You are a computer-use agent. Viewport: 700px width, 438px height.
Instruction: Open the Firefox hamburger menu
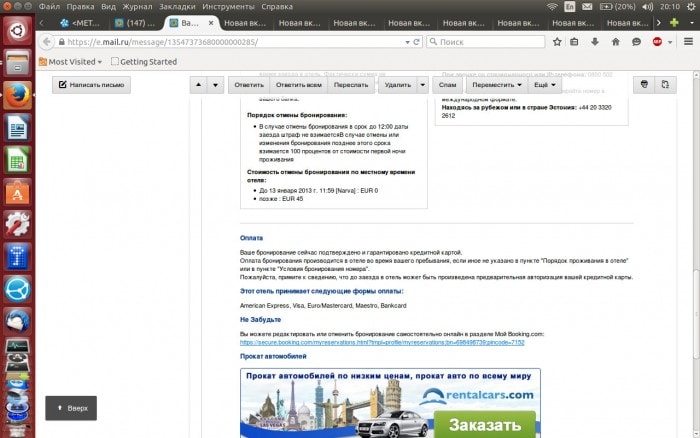(x=686, y=42)
